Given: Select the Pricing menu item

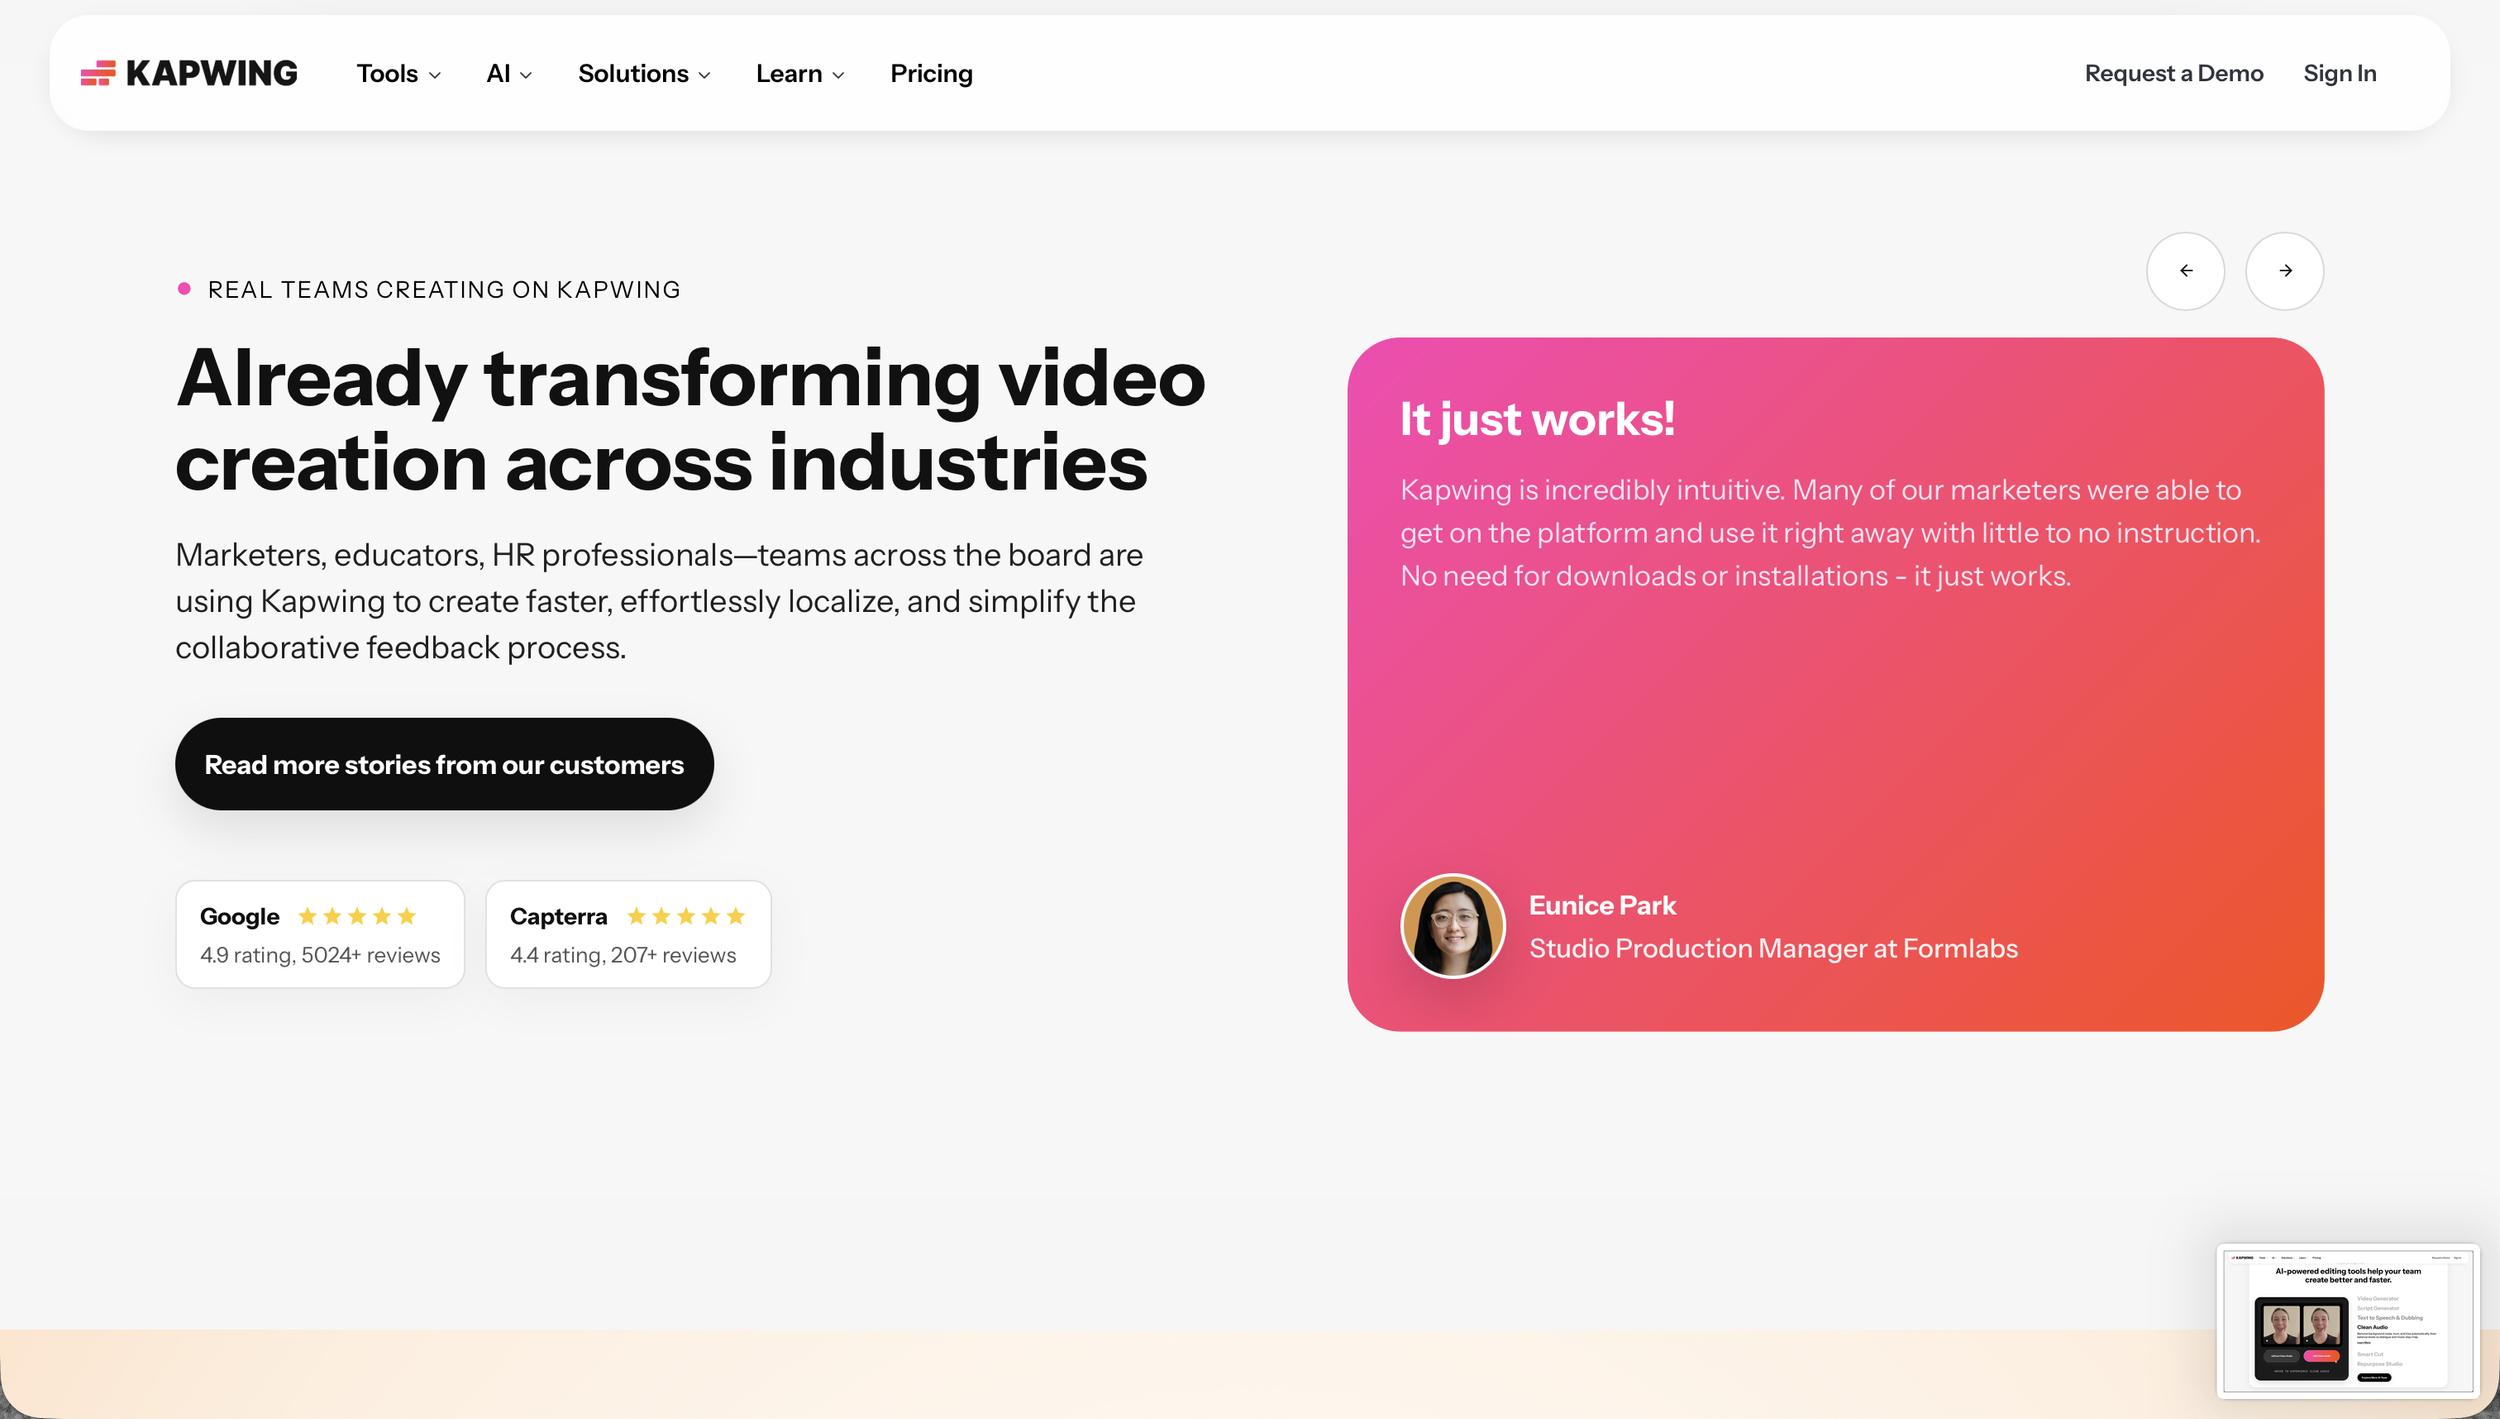Looking at the screenshot, I should point(930,73).
